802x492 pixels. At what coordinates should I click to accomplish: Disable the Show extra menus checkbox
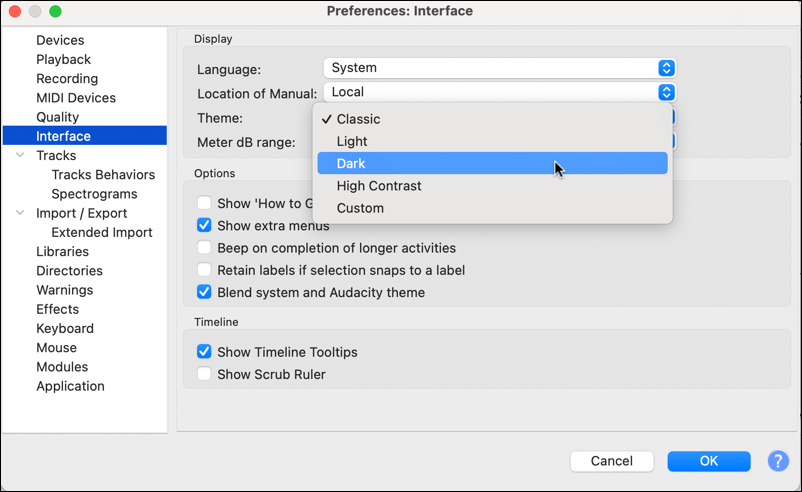204,226
